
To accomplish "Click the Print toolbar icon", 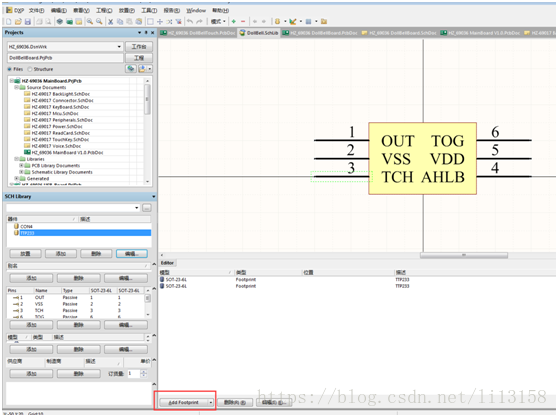I will point(39,22).
